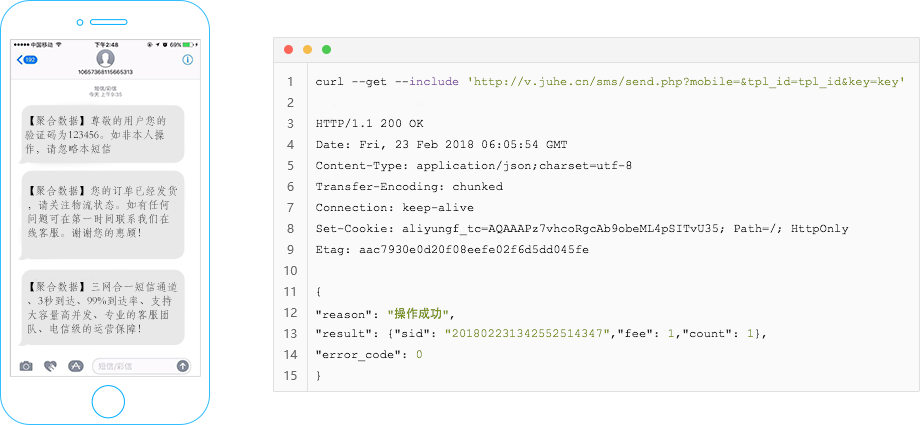The image size is (920, 425).
Task: Tap the SMS channel promo message bubble
Action: coord(102,306)
